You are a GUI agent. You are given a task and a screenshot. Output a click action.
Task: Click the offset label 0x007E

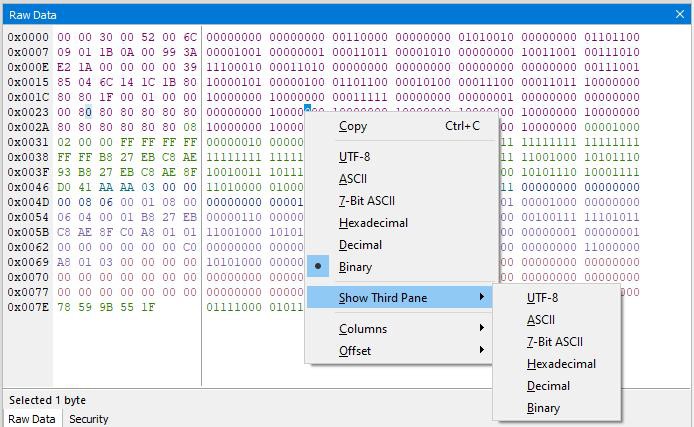(x=28, y=307)
